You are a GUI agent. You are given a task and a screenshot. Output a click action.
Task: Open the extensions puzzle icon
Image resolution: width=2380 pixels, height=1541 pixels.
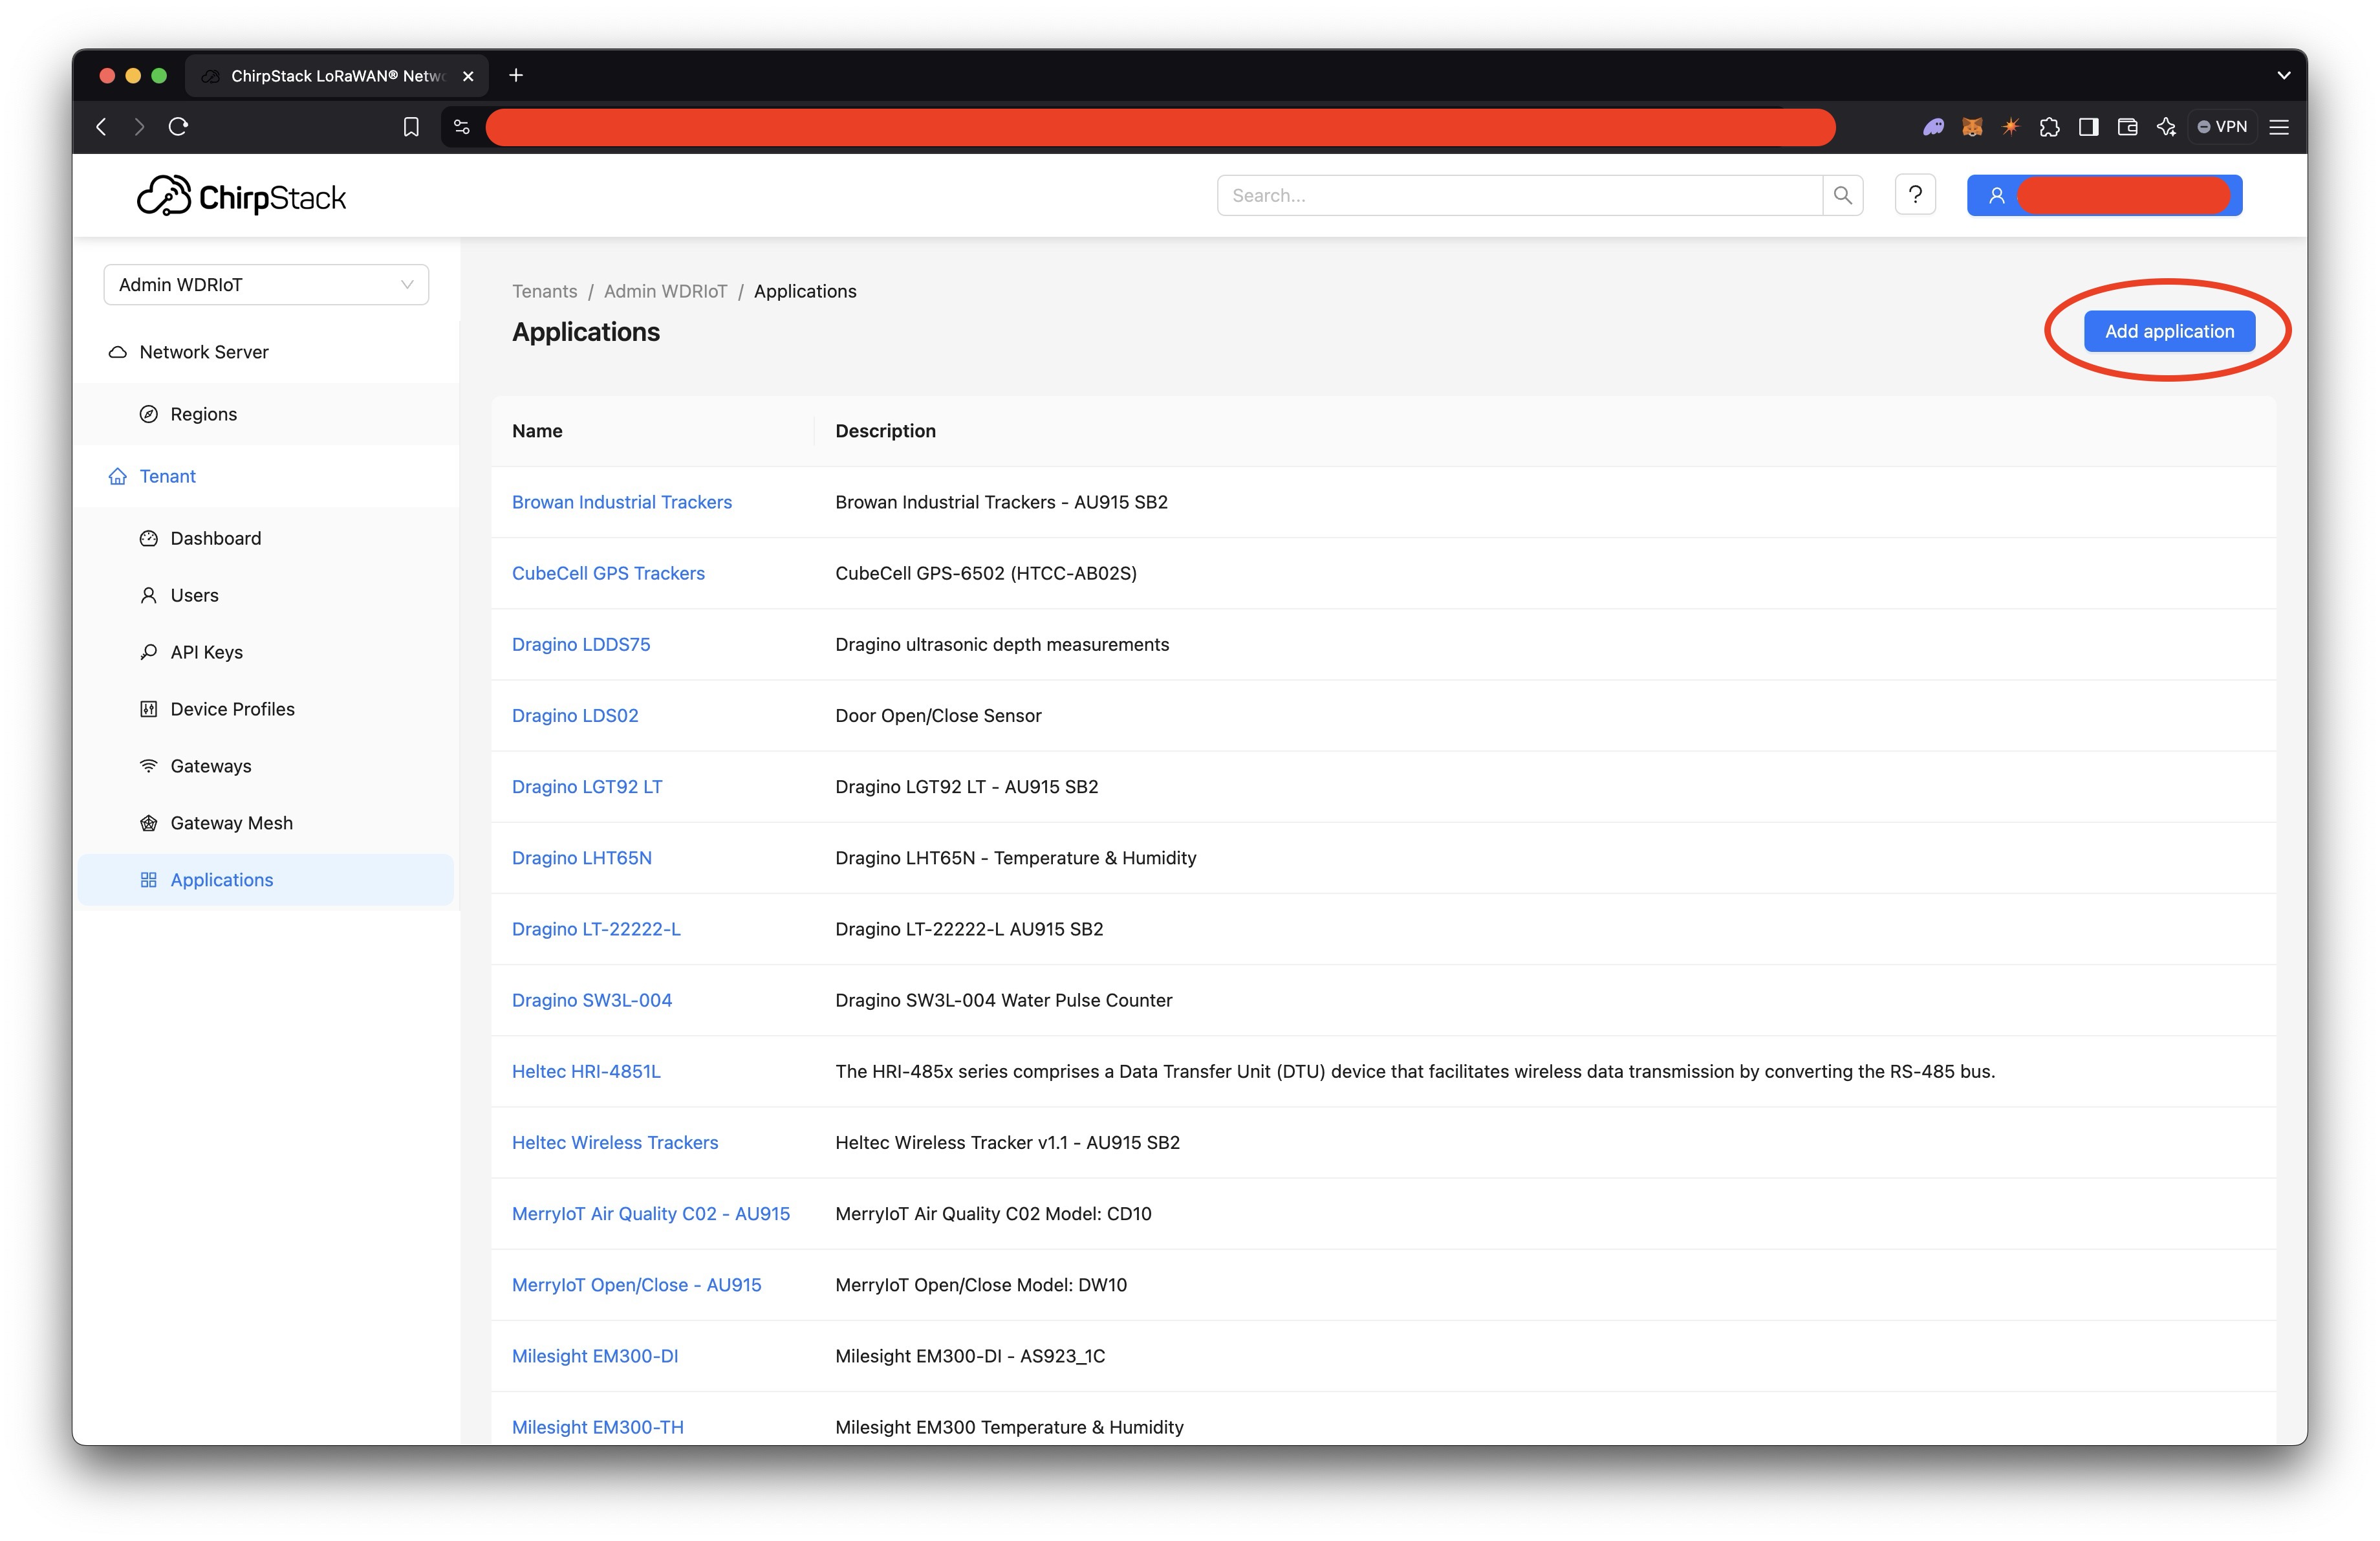[x=2050, y=127]
